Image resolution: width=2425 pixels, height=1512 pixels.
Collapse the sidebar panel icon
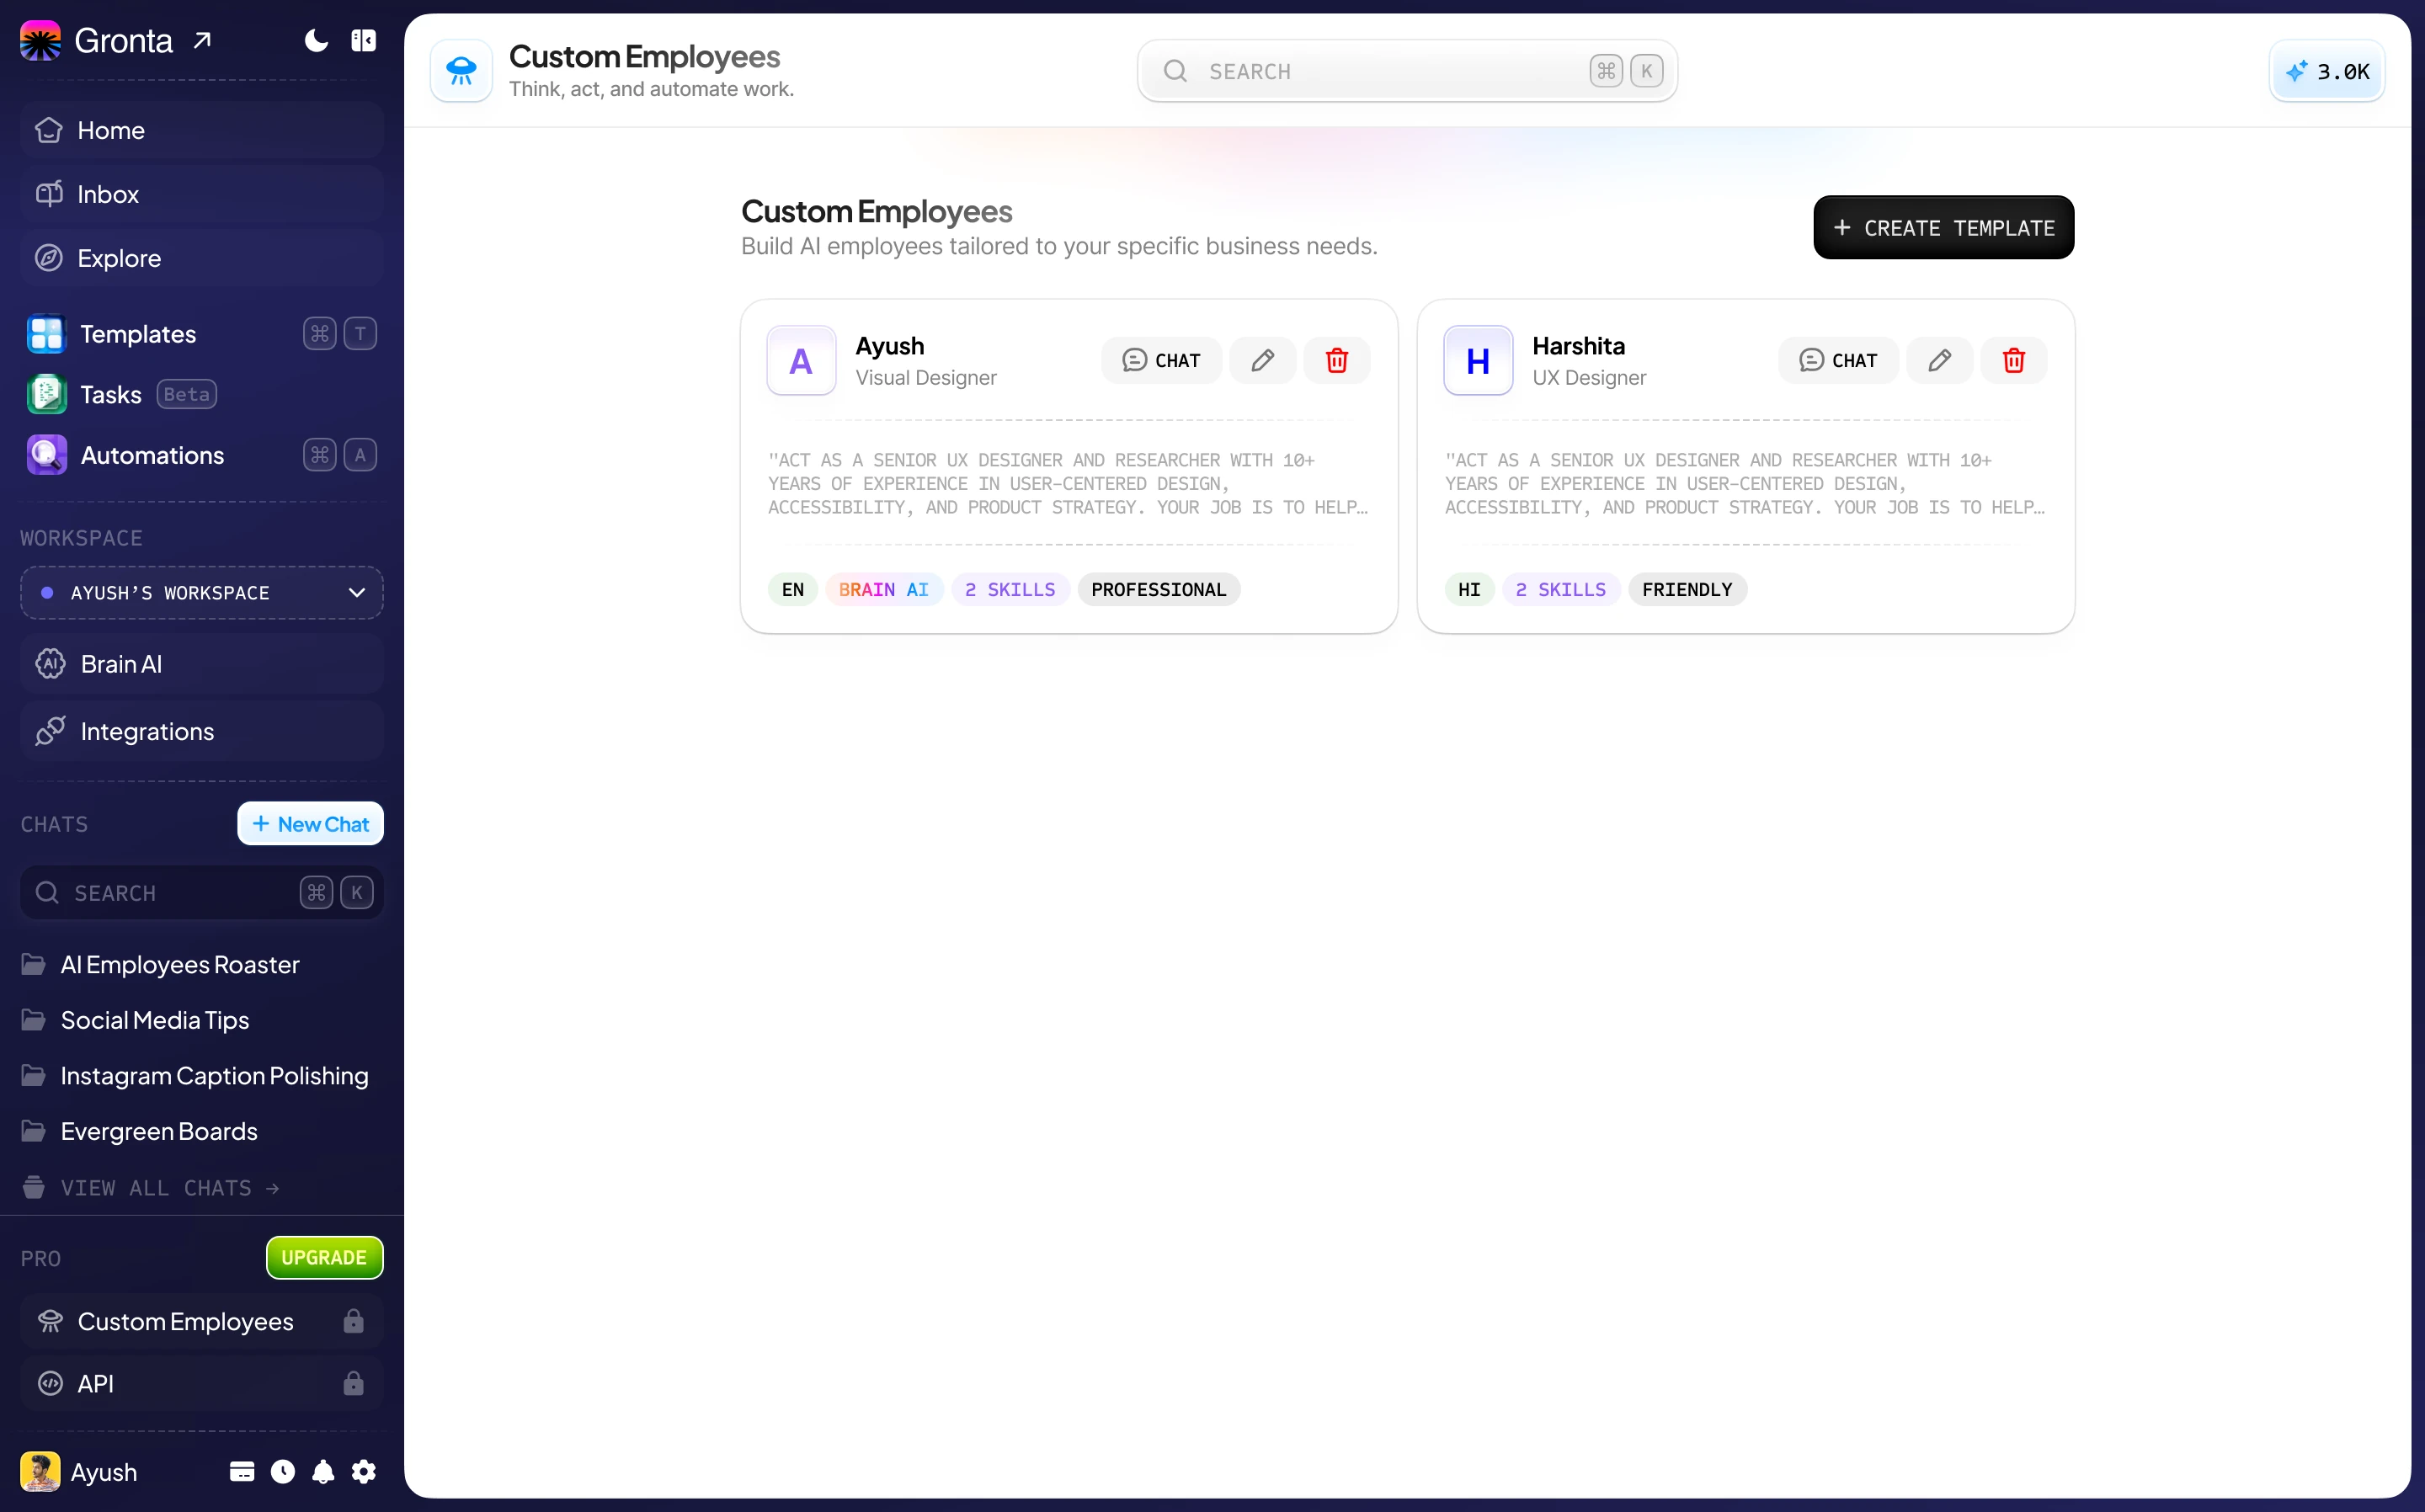364,40
